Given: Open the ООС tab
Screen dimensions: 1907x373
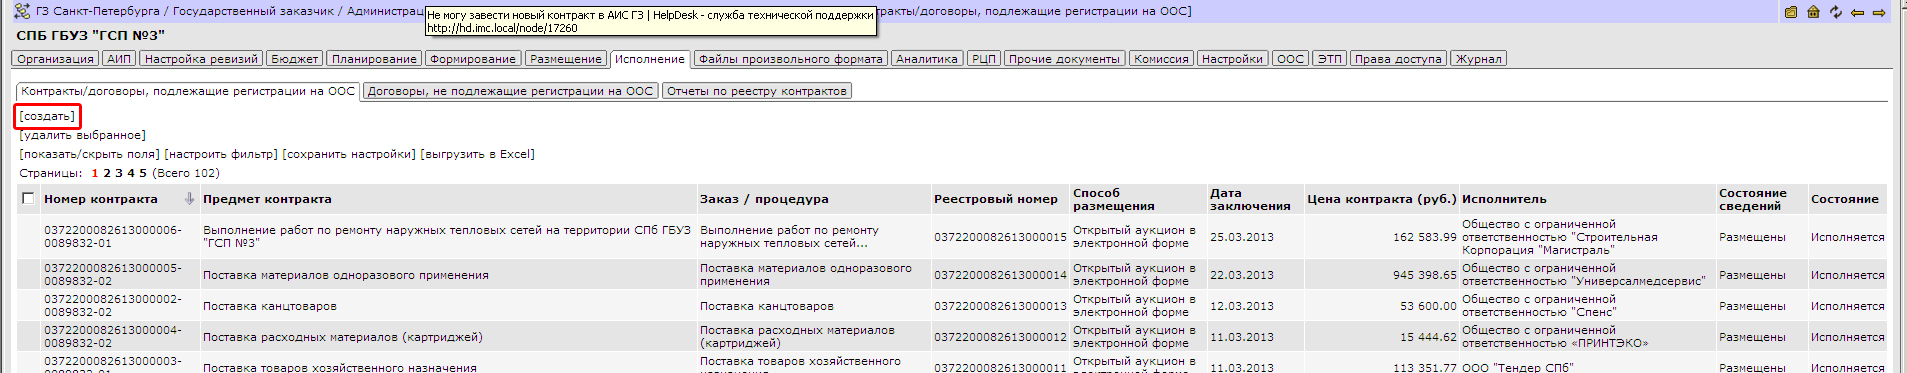Looking at the screenshot, I should pyautogui.click(x=1290, y=59).
